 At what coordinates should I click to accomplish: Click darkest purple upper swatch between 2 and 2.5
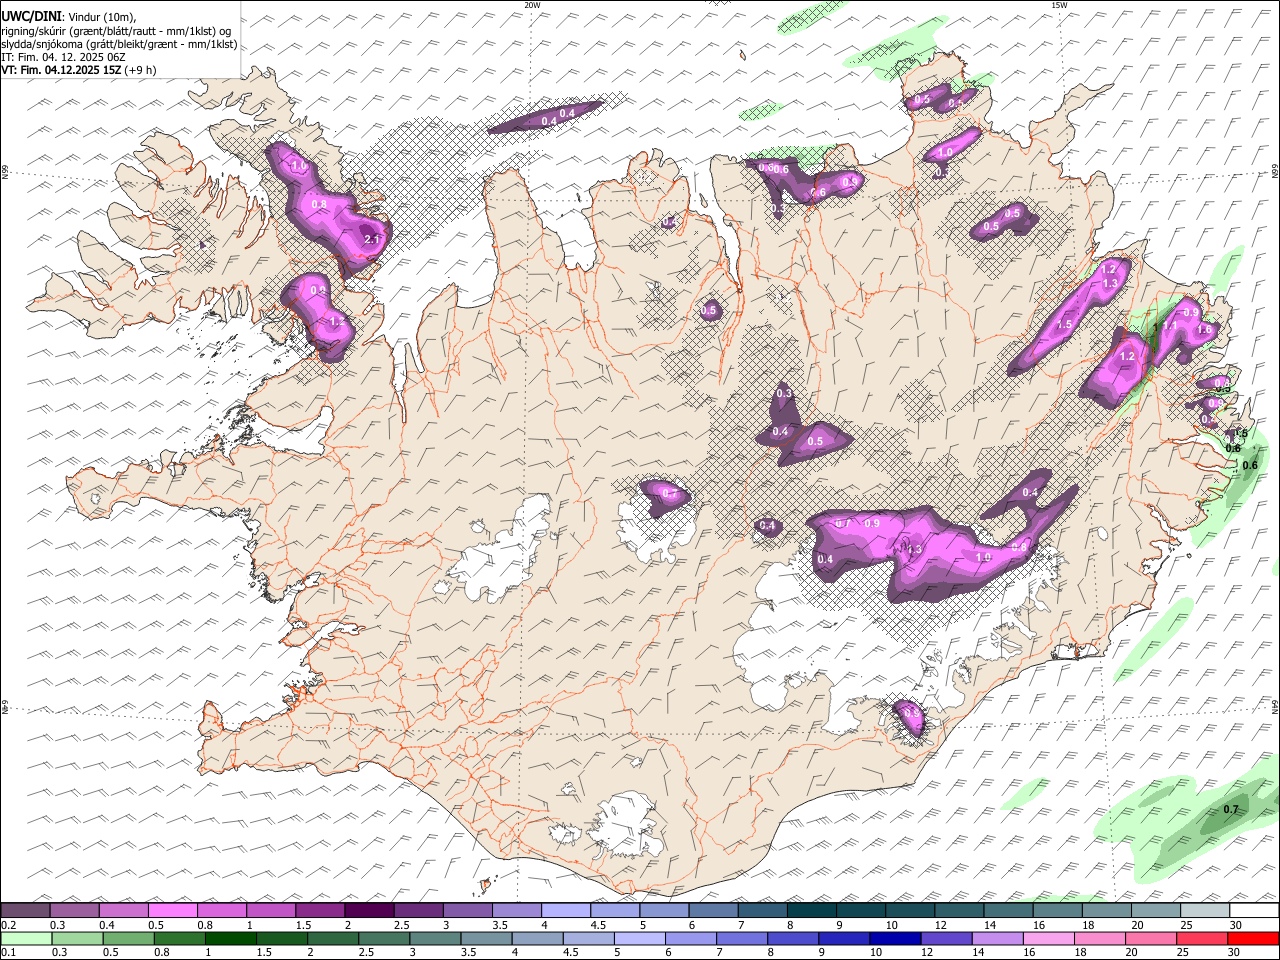(x=368, y=910)
